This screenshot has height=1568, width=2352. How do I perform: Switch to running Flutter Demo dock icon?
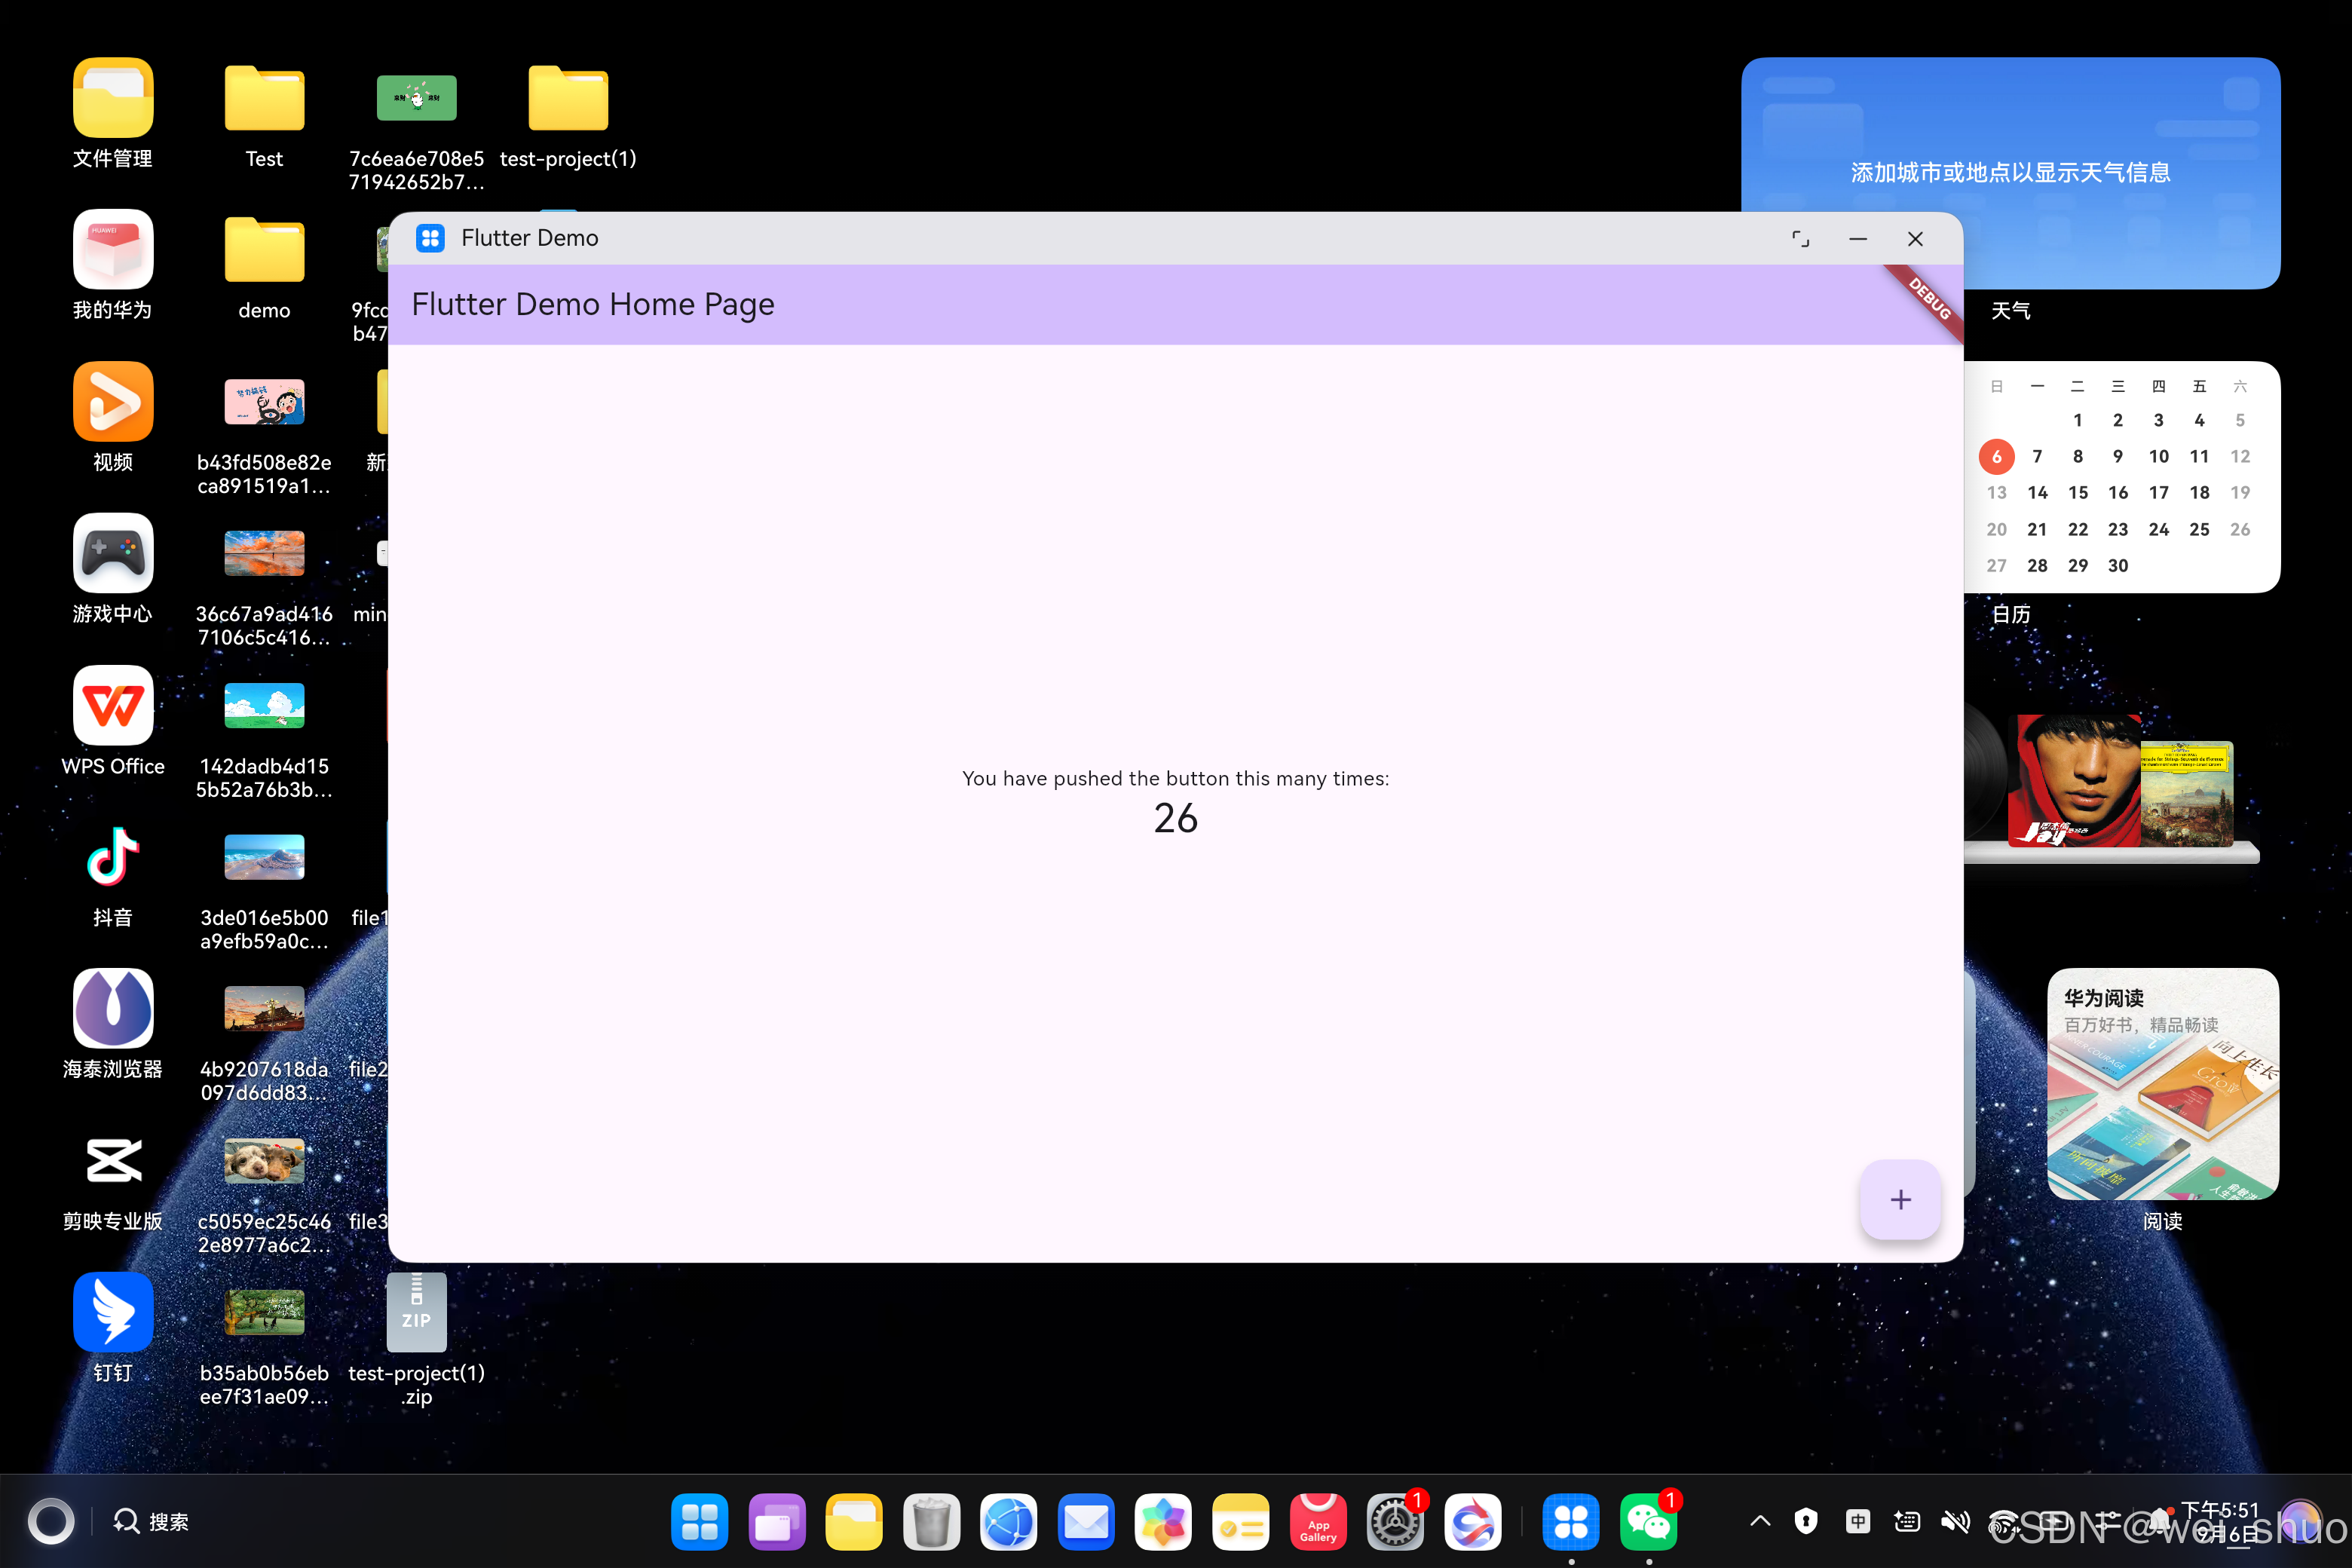coord(1571,1521)
